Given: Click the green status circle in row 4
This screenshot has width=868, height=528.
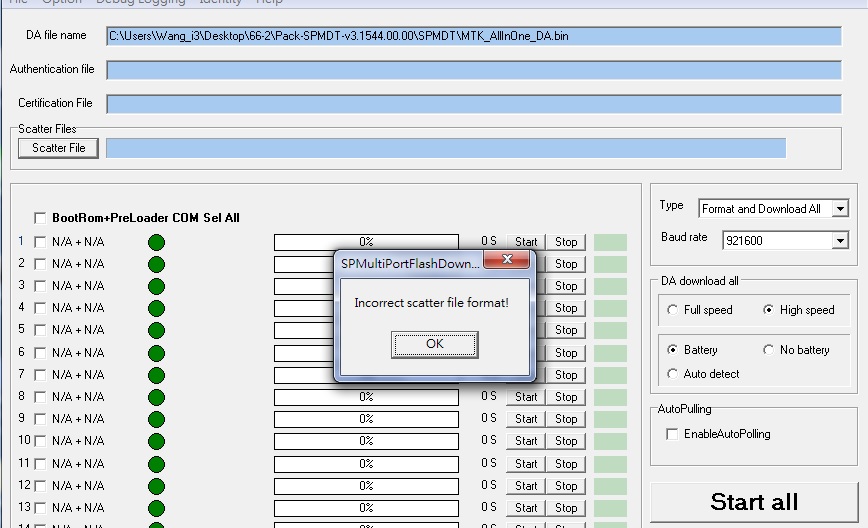Looking at the screenshot, I should point(156,308).
